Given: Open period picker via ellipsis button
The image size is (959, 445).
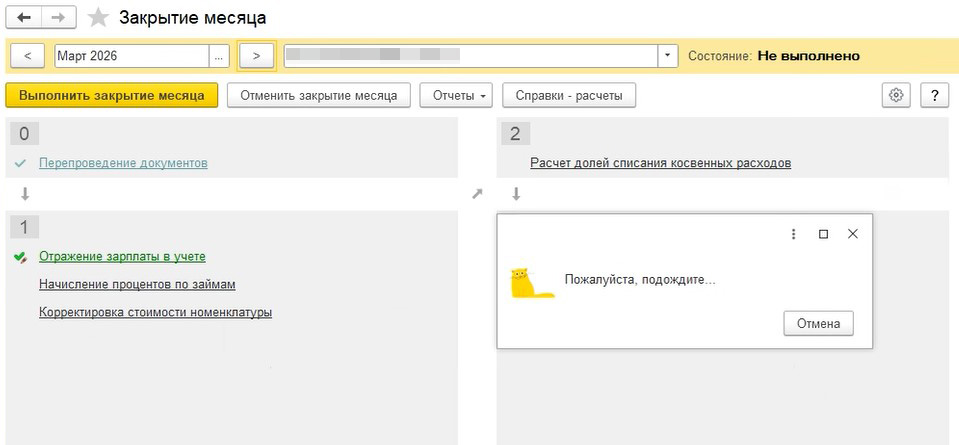Looking at the screenshot, I should click(220, 56).
